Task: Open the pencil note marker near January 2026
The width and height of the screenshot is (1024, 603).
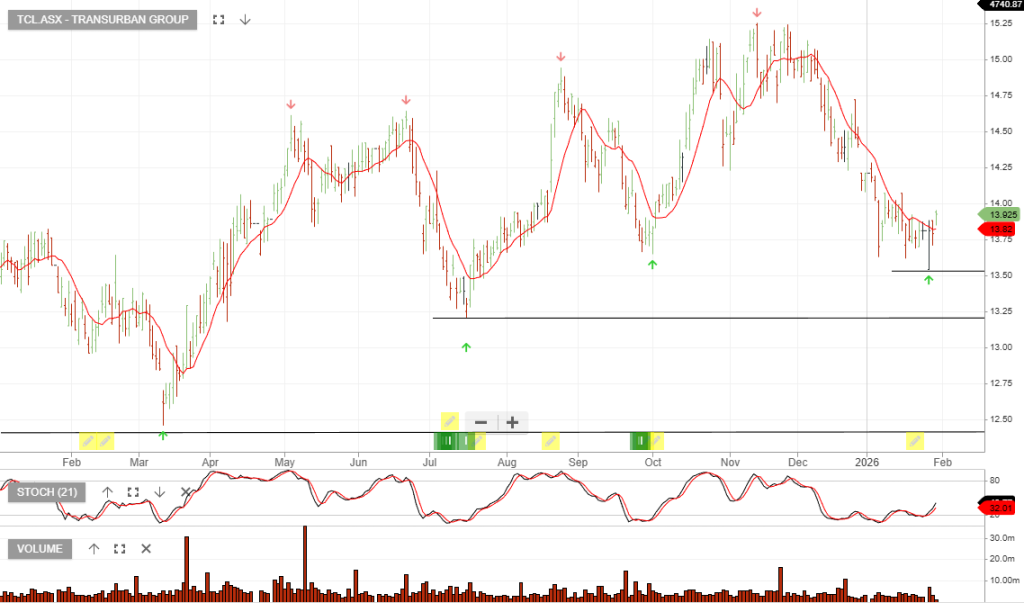Action: pyautogui.click(x=914, y=440)
